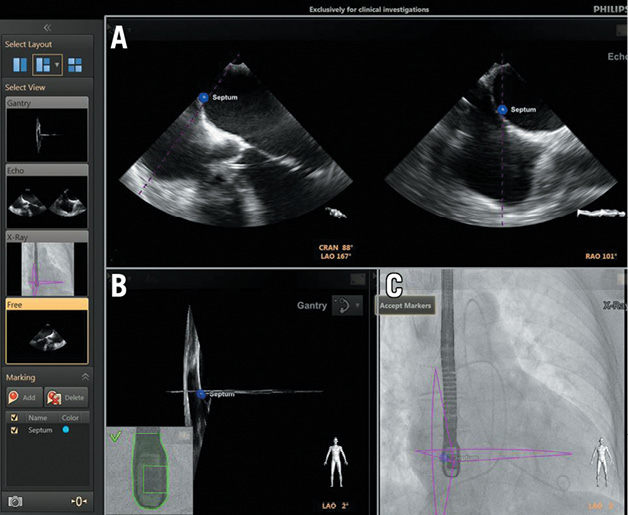This screenshot has width=628, height=515.
Task: Click the Delete marker button
Action: [67, 397]
